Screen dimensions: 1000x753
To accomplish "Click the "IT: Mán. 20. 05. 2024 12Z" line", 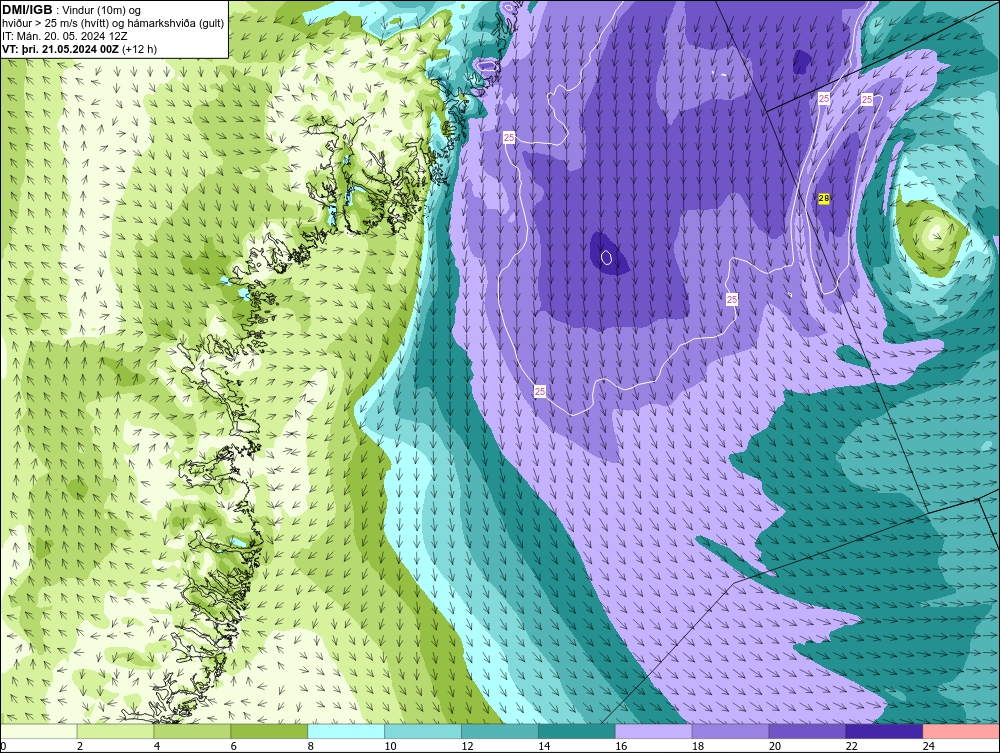I will (x=65, y=36).
